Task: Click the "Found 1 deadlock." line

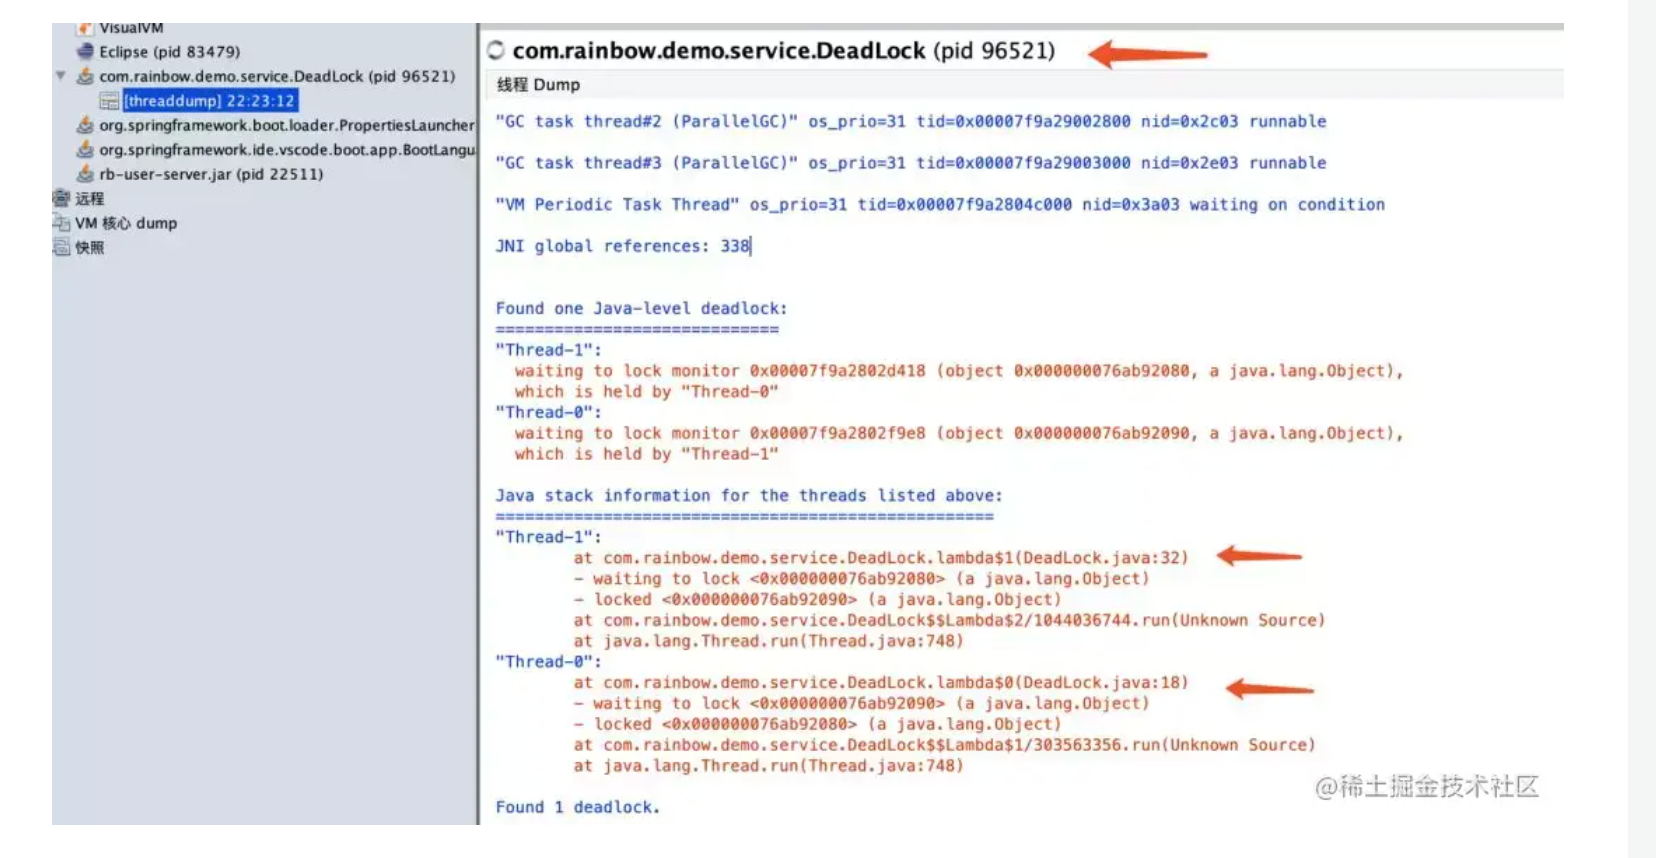Action: point(578,807)
